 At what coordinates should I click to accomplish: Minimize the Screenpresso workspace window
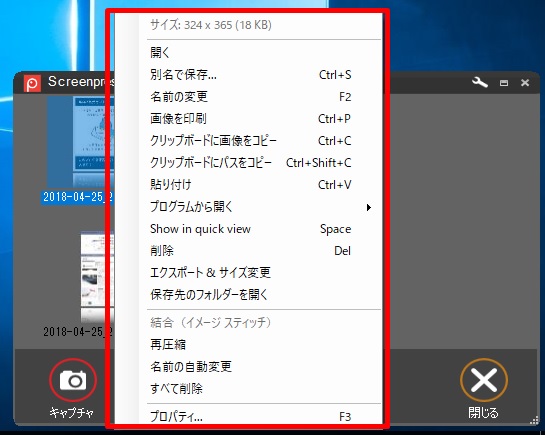click(x=504, y=83)
